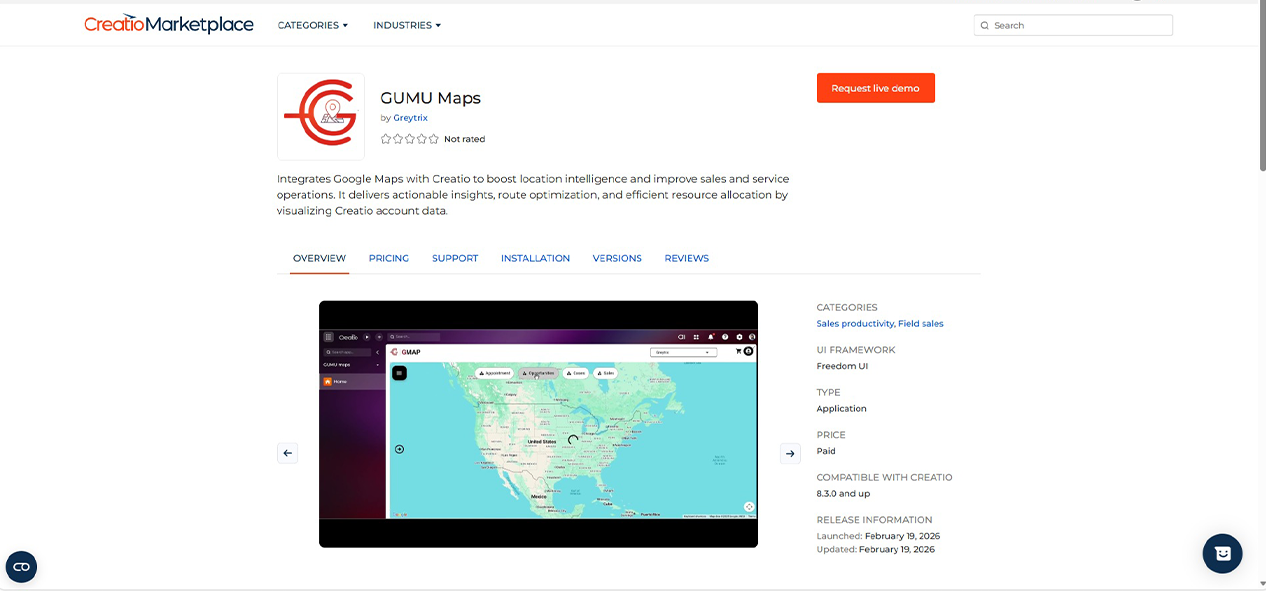Open the Greytrix developer link
This screenshot has height=591, width=1266.
click(410, 118)
